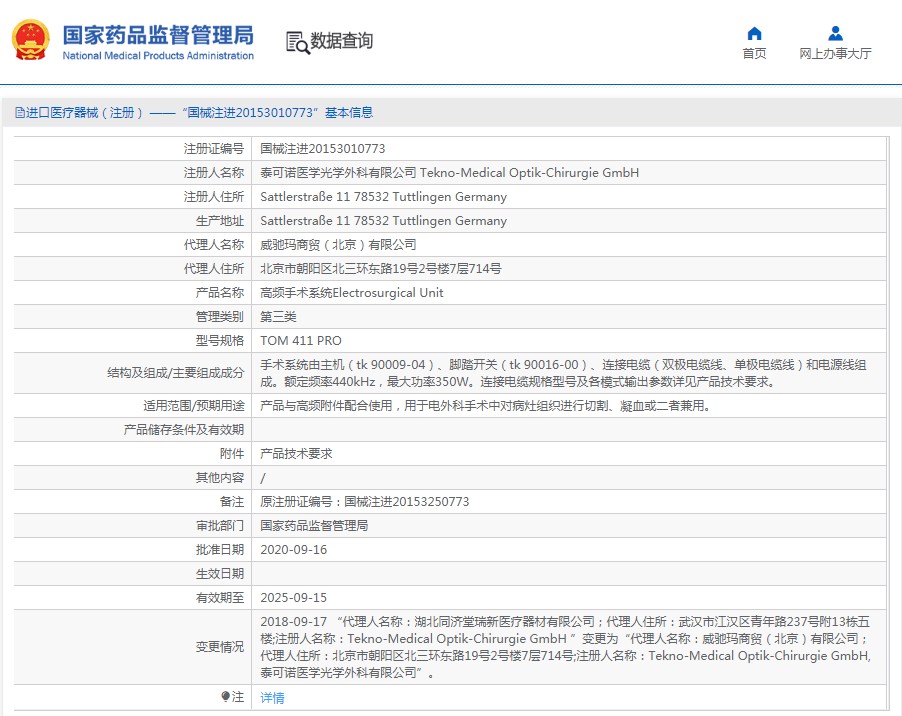Select approving department value 国家药品监督管理局
Screen dimensions: 902x716
314,526
